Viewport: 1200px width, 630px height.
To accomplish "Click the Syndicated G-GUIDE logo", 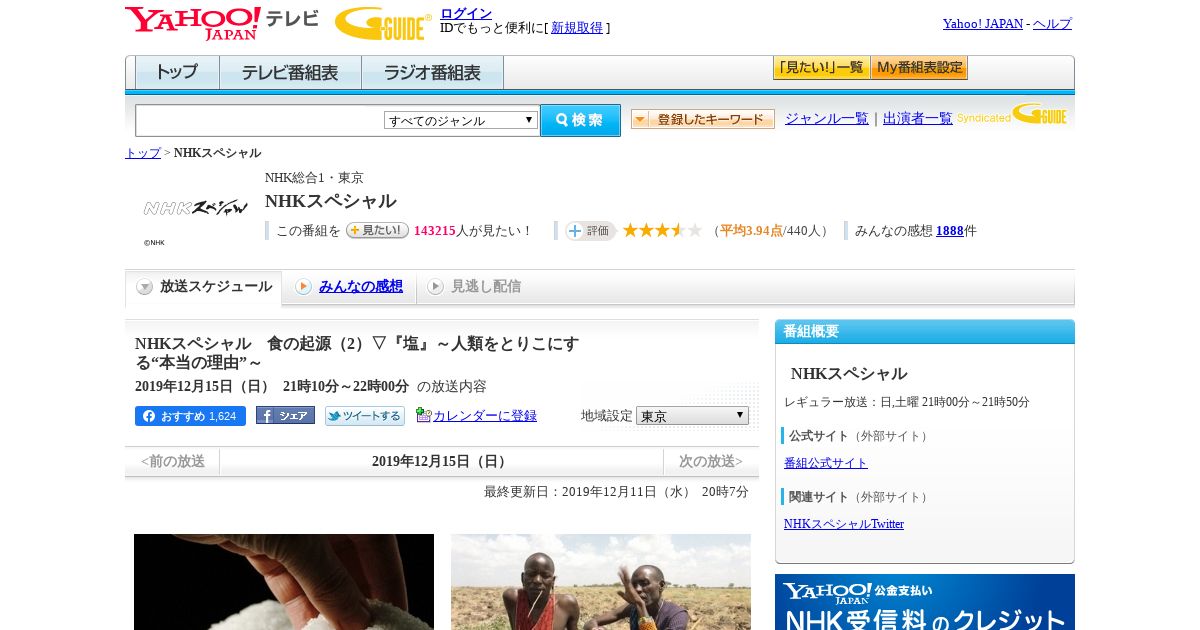I will 1012,114.
